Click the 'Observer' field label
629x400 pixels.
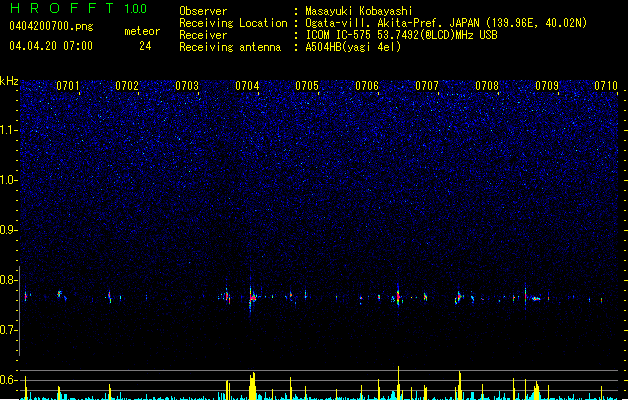point(203,11)
